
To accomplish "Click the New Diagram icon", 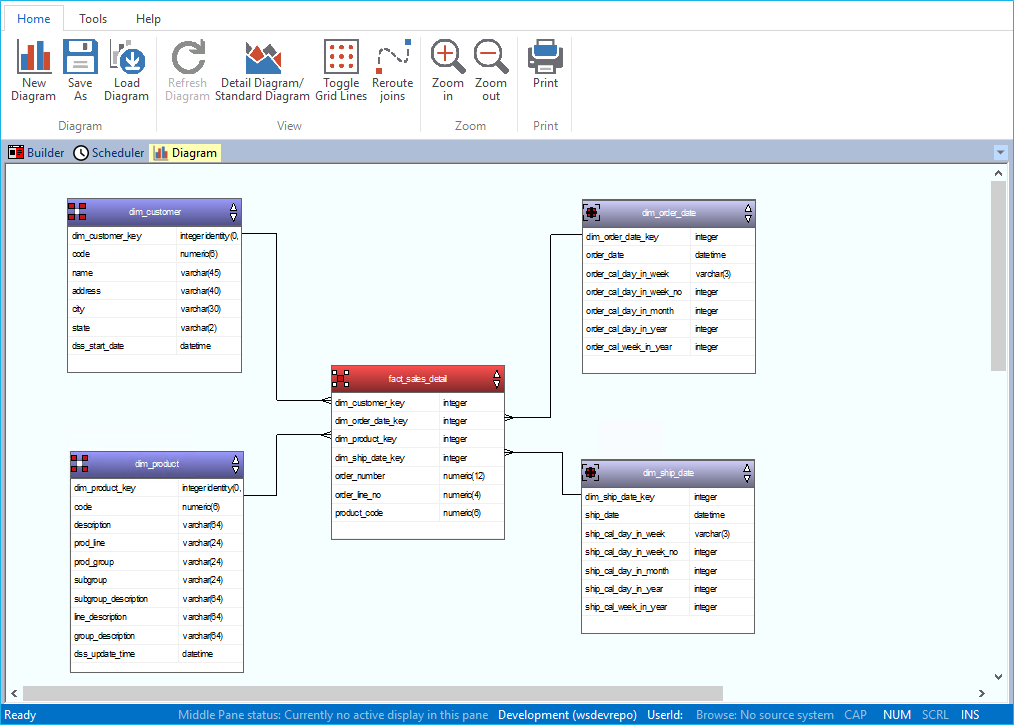I will (x=34, y=58).
